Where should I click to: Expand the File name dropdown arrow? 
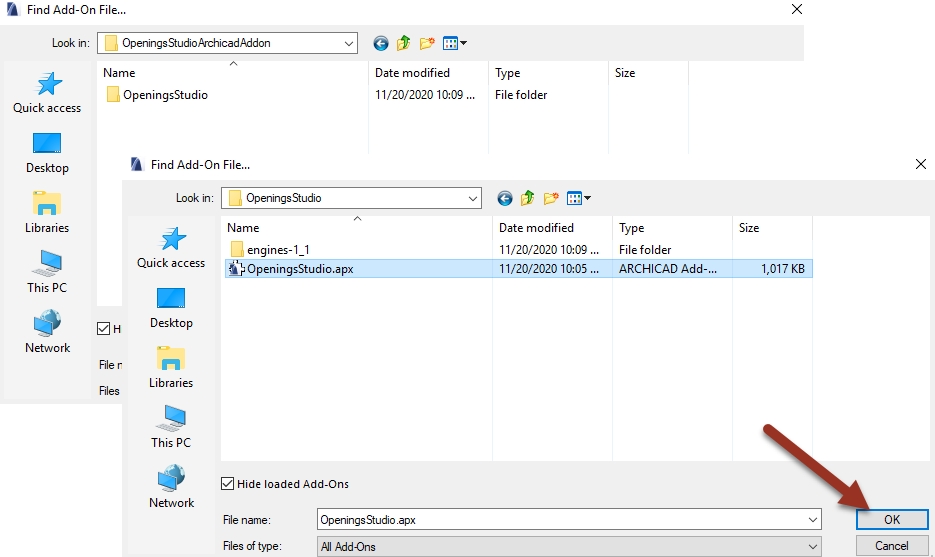click(x=813, y=519)
